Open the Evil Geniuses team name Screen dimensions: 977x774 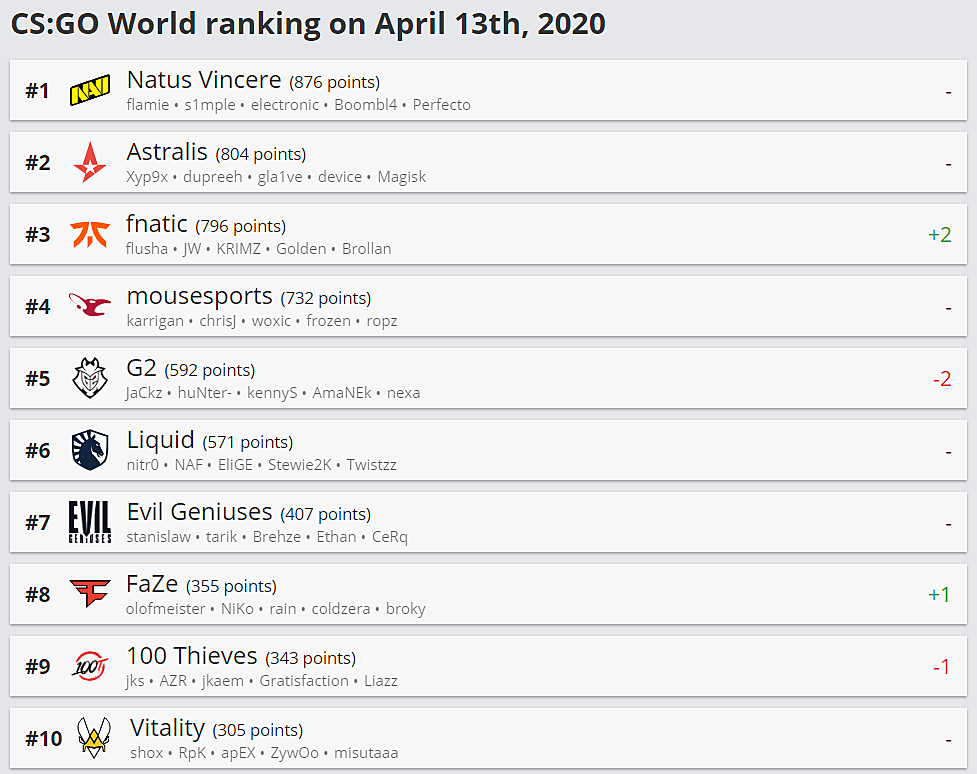(x=199, y=512)
